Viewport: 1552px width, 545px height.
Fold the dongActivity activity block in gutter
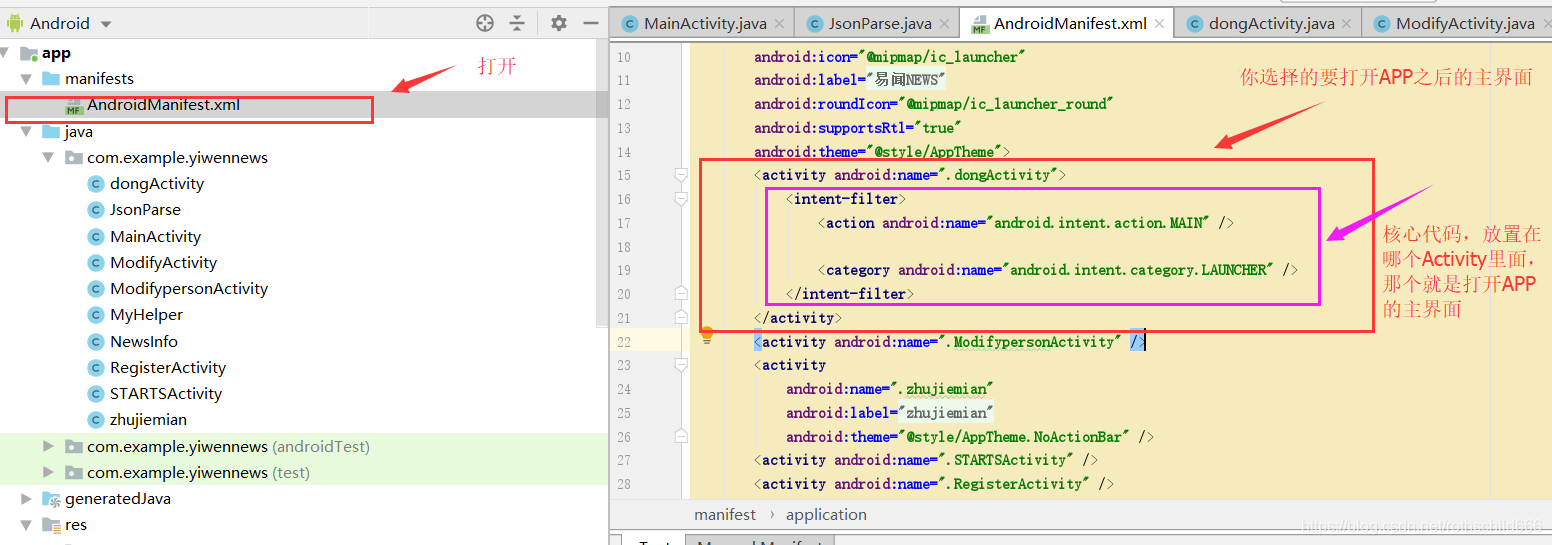click(x=681, y=175)
